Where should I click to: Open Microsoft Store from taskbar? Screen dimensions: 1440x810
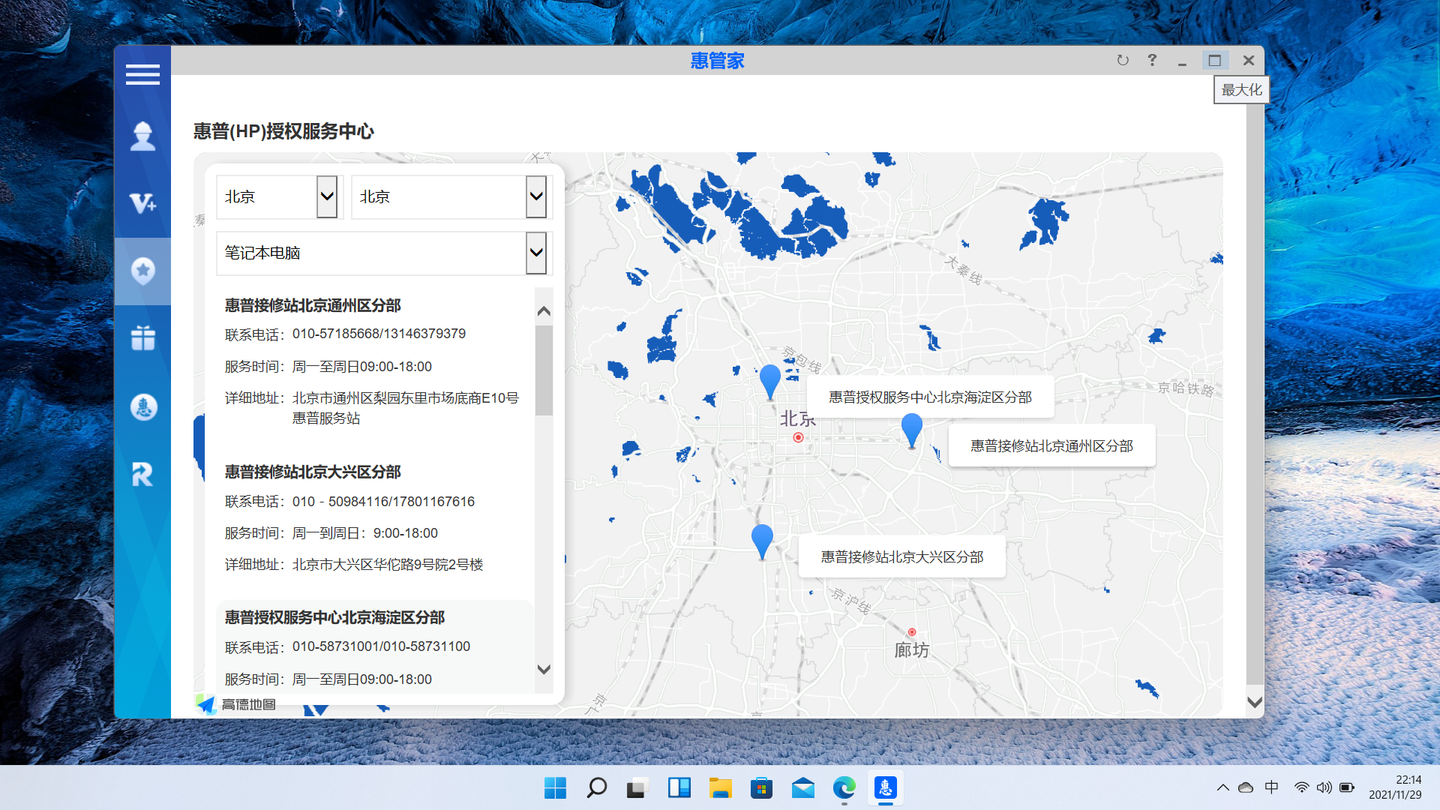coord(762,788)
